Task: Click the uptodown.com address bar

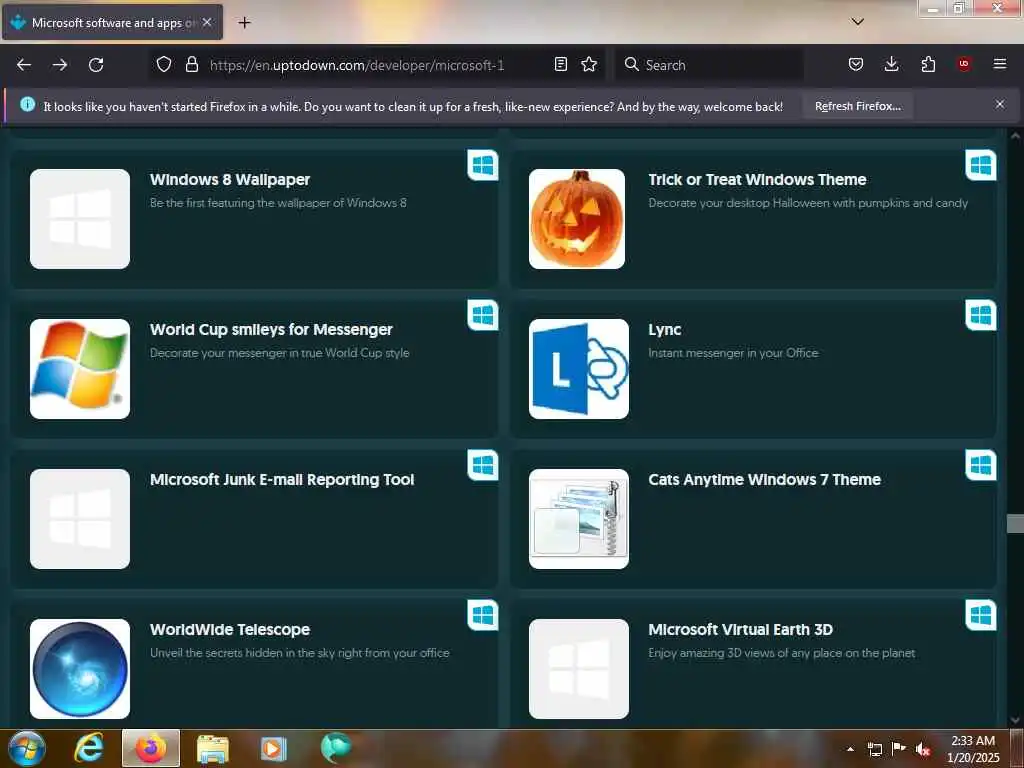Action: click(x=379, y=65)
